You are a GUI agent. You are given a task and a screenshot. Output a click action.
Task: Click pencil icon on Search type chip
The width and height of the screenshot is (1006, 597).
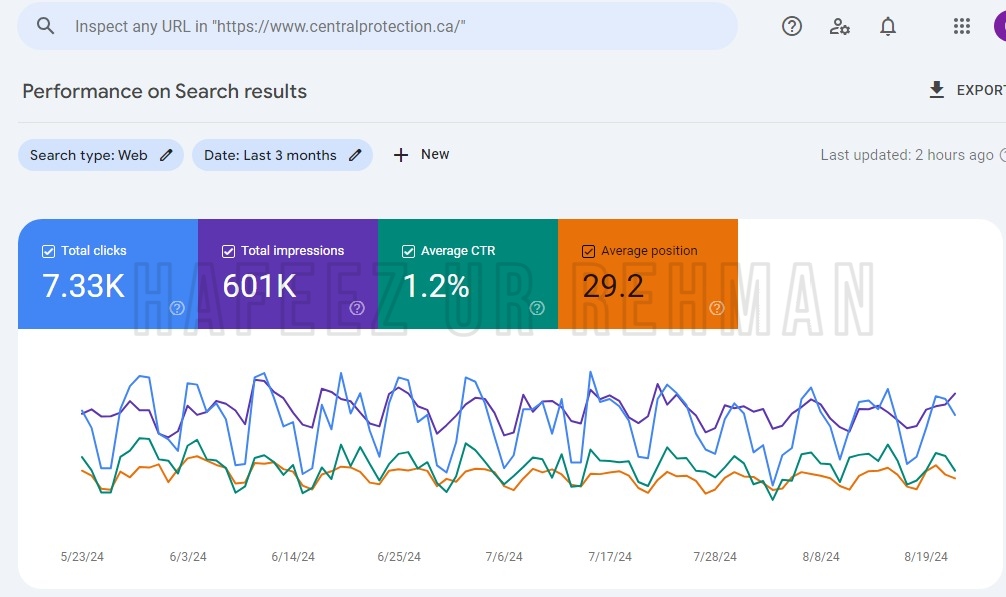(x=166, y=155)
